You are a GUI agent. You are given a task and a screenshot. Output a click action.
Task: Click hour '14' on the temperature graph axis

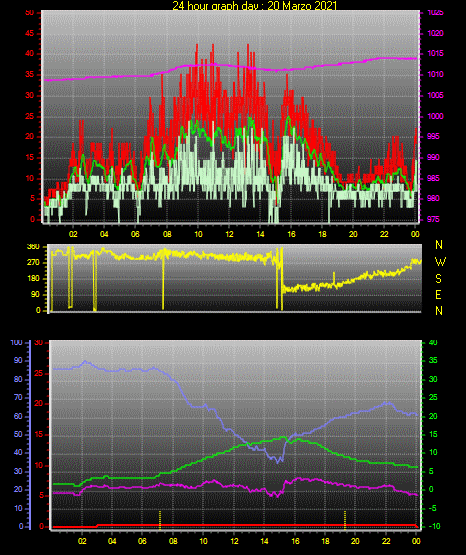(264, 541)
